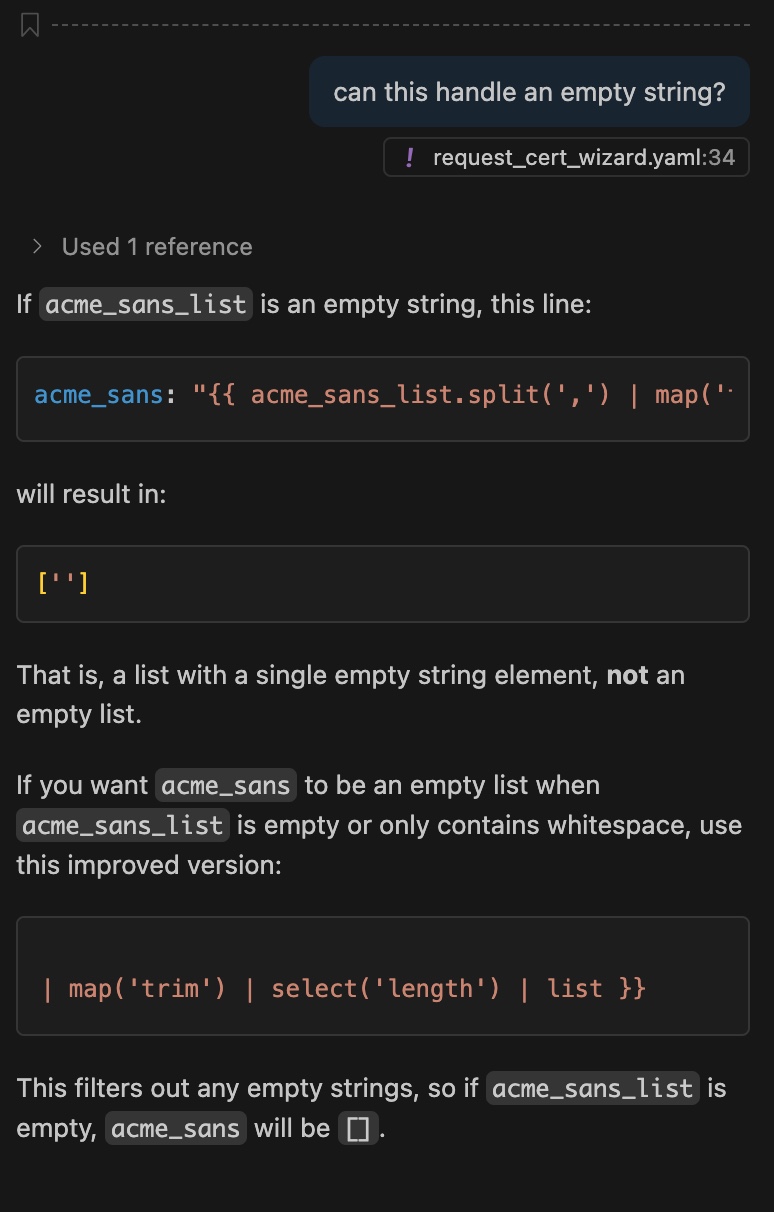The width and height of the screenshot is (774, 1212).
Task: Click the reference count label reading Used 1 reference
Action: click(x=156, y=246)
